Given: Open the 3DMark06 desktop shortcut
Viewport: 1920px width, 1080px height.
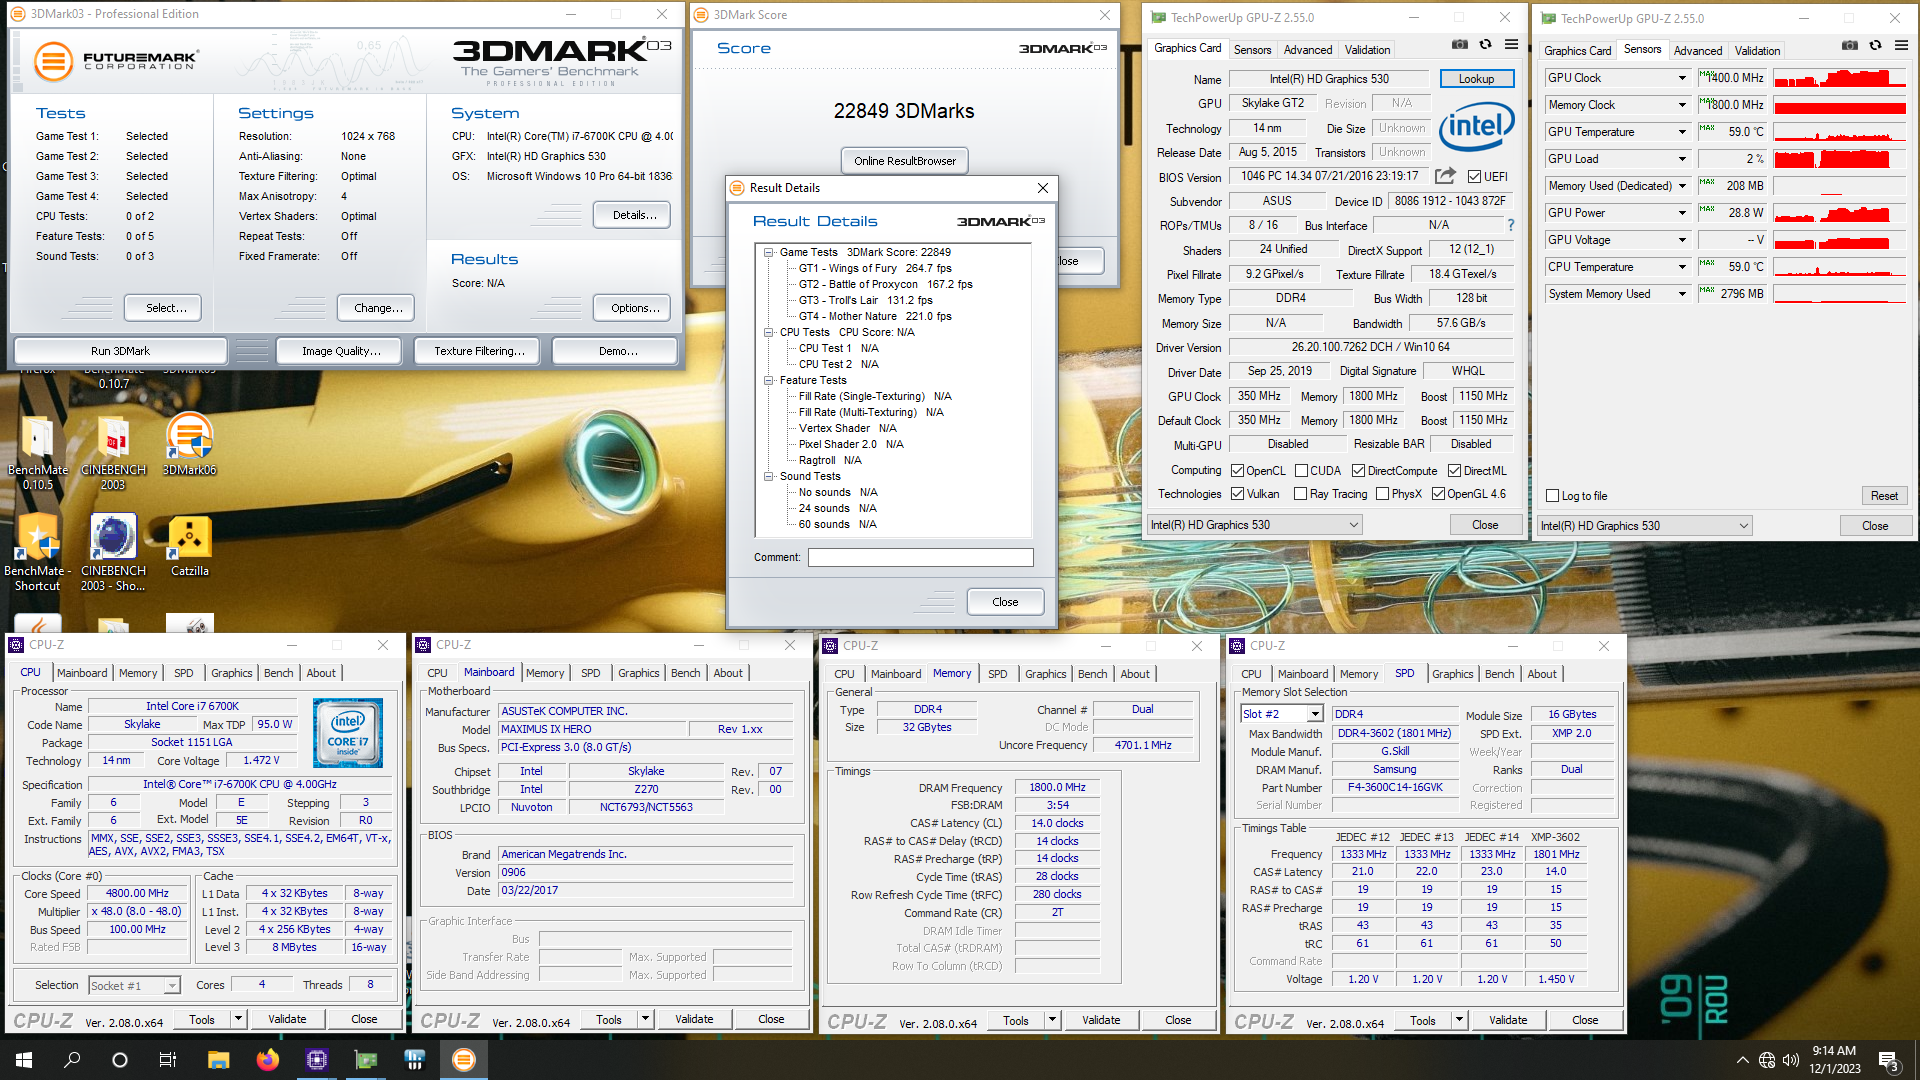Looking at the screenshot, I should [189, 445].
